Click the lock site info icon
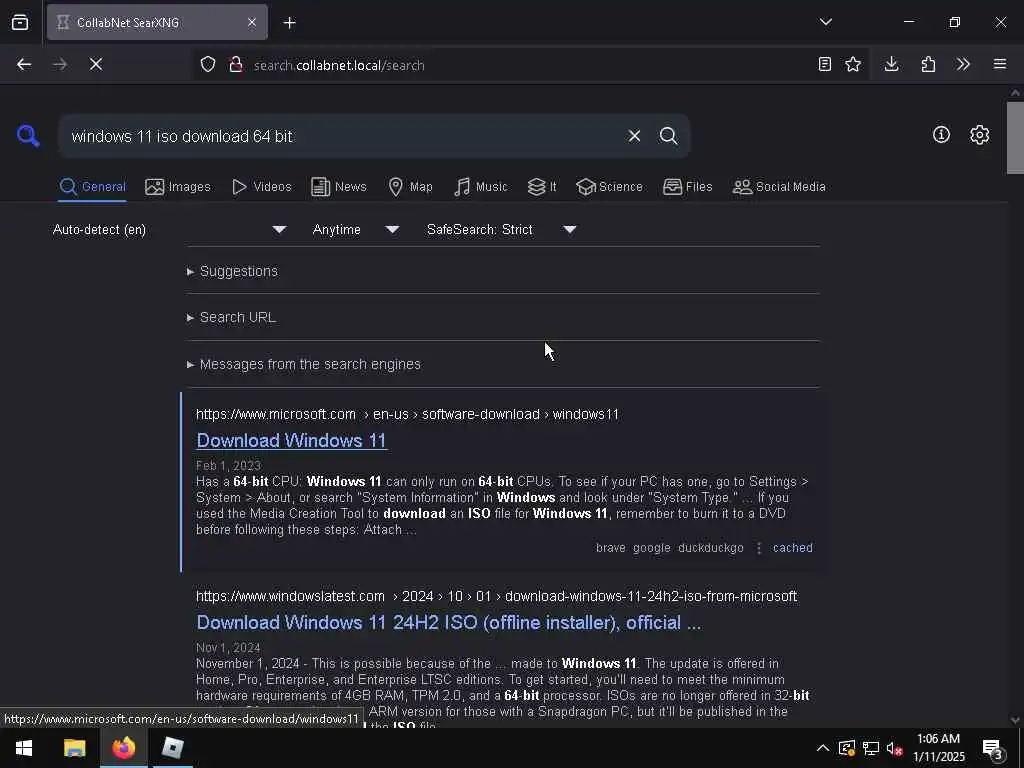This screenshot has width=1024, height=768. click(x=236, y=64)
